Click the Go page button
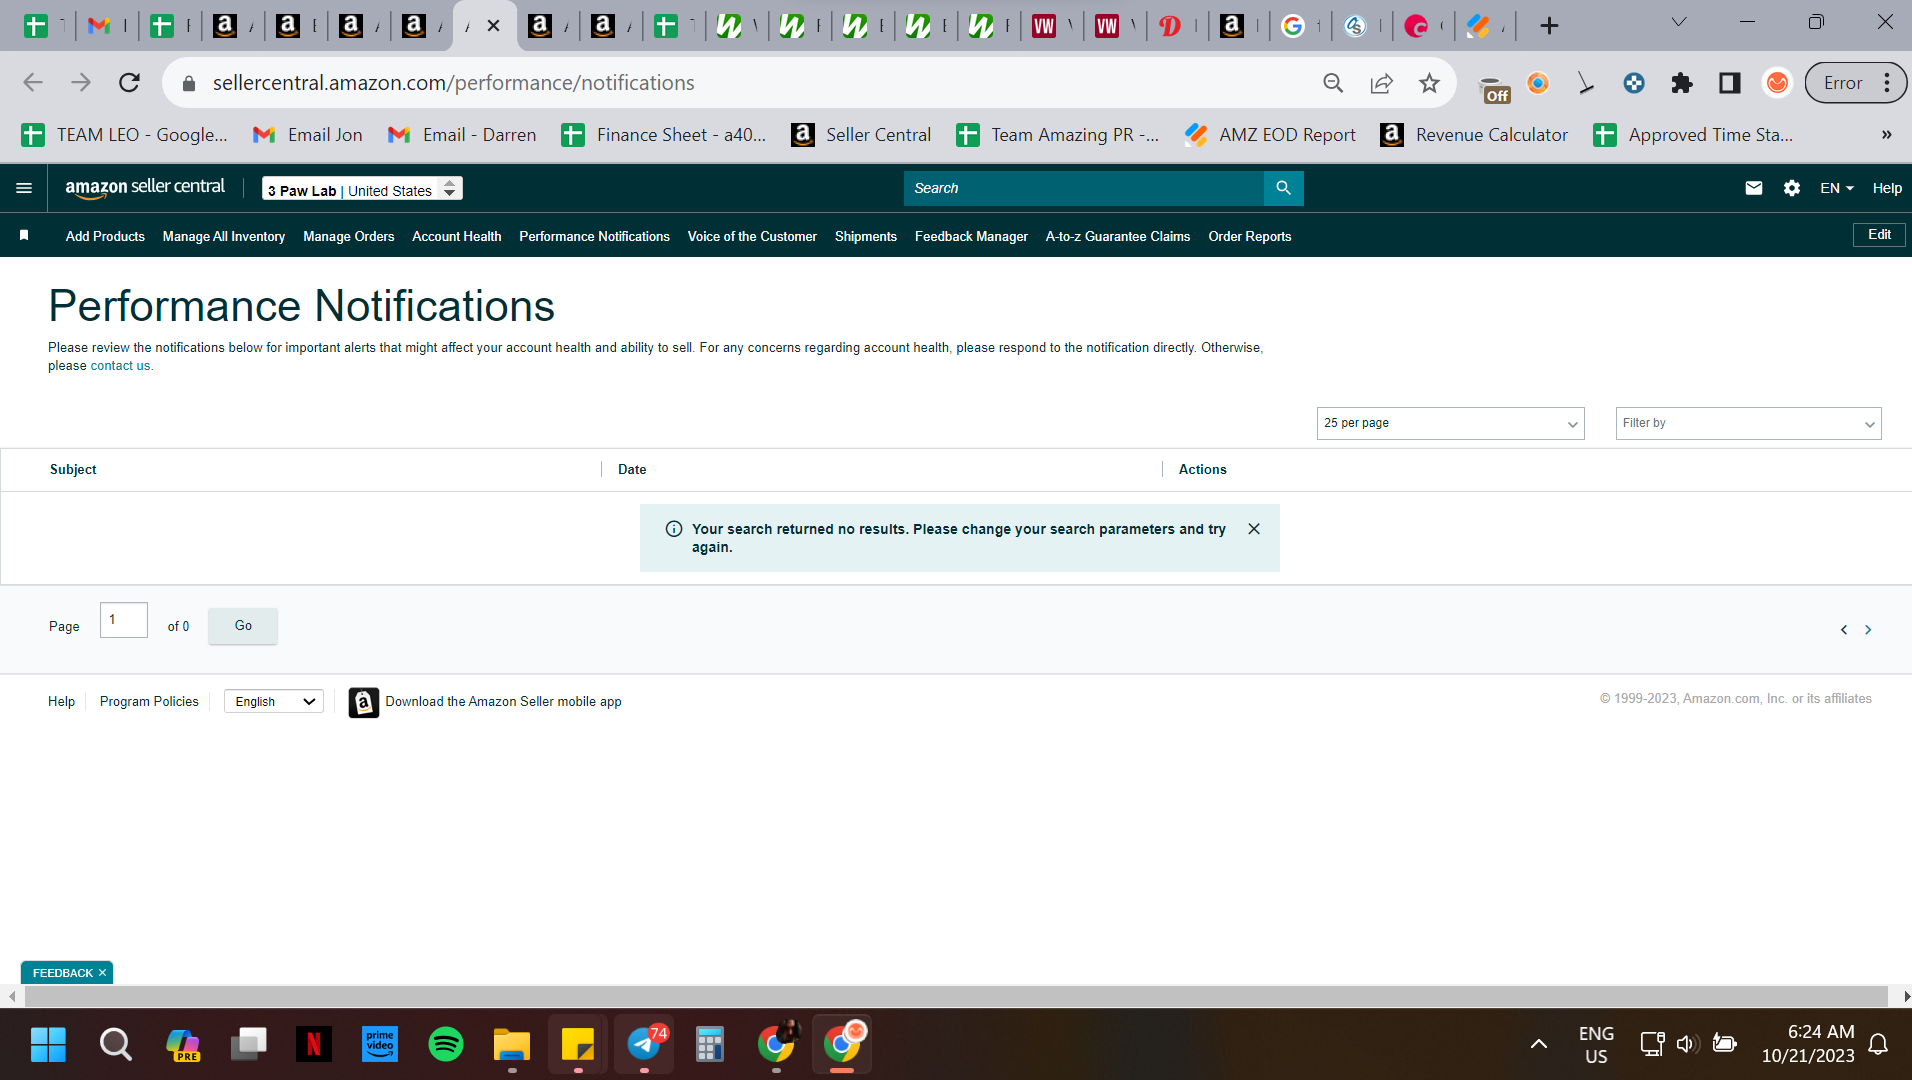This screenshot has width=1912, height=1080. [x=243, y=626]
